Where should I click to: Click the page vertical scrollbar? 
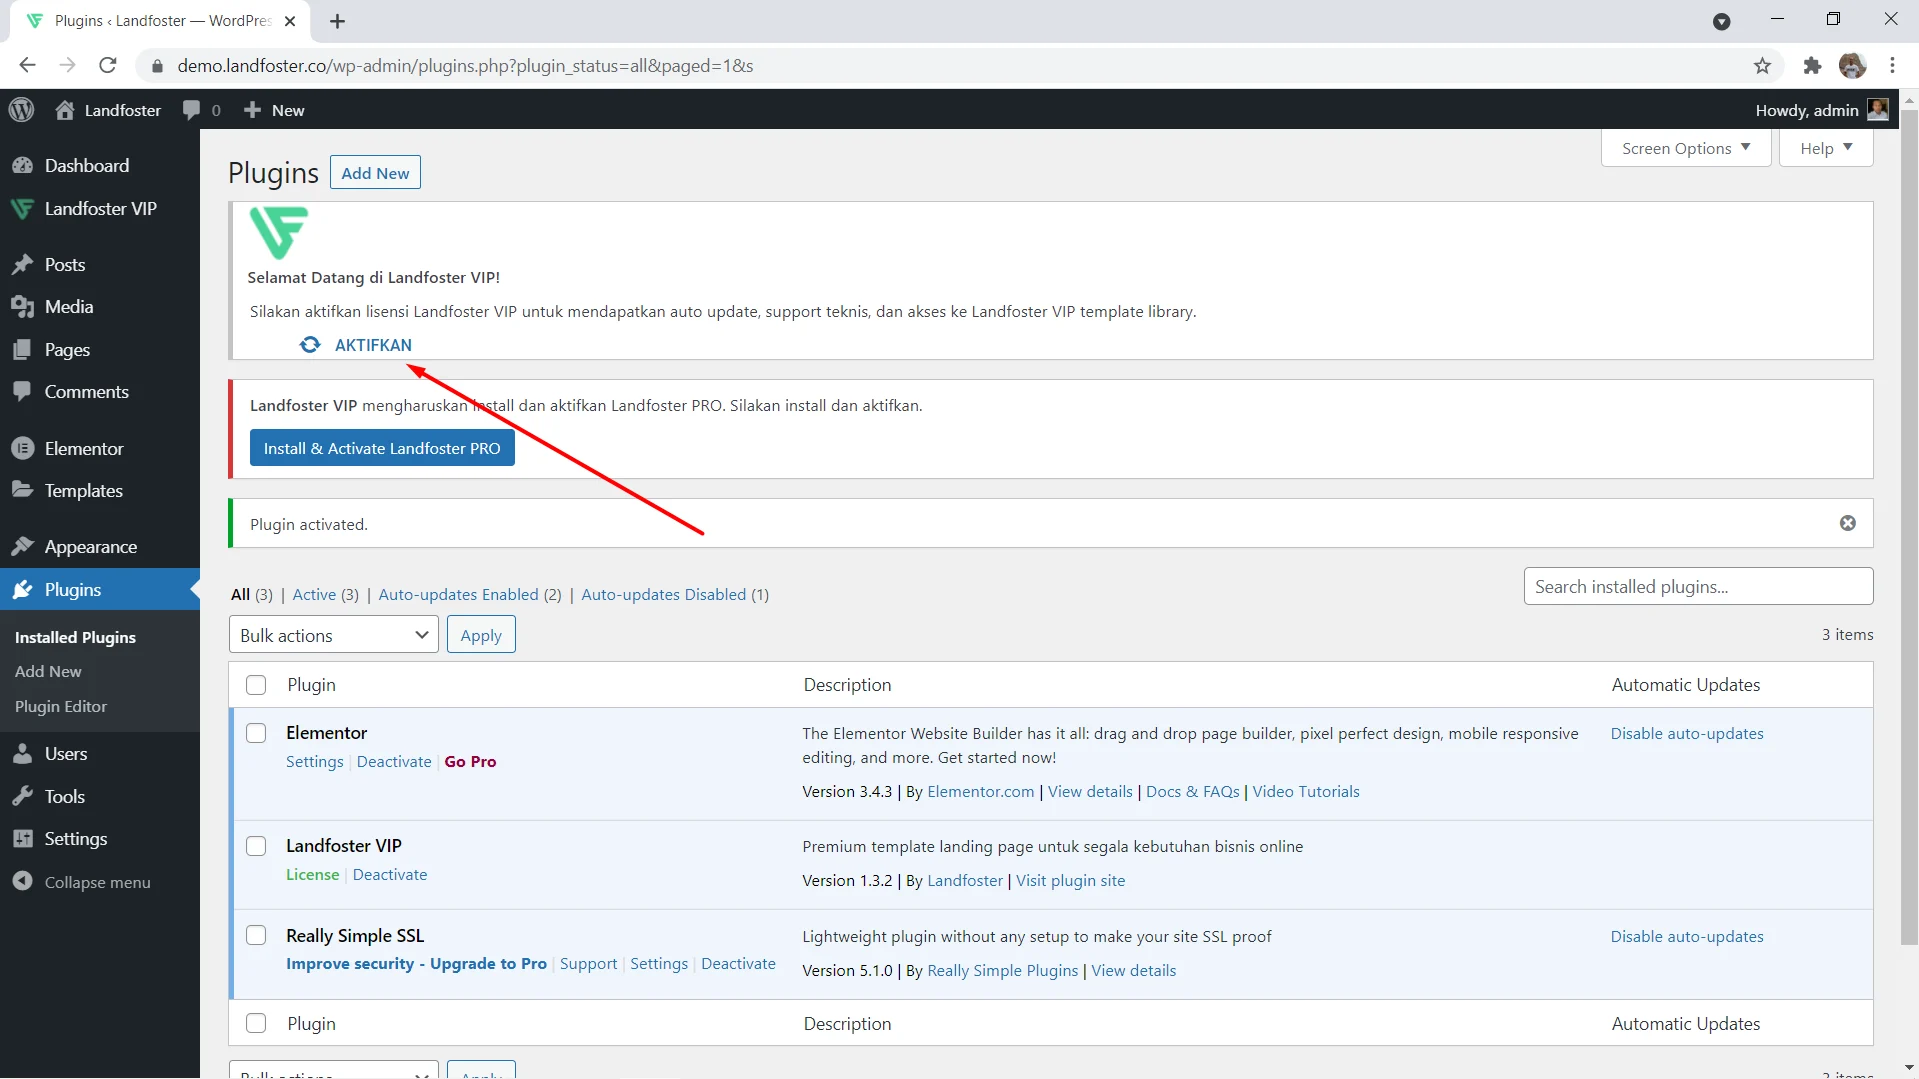coord(1909,527)
